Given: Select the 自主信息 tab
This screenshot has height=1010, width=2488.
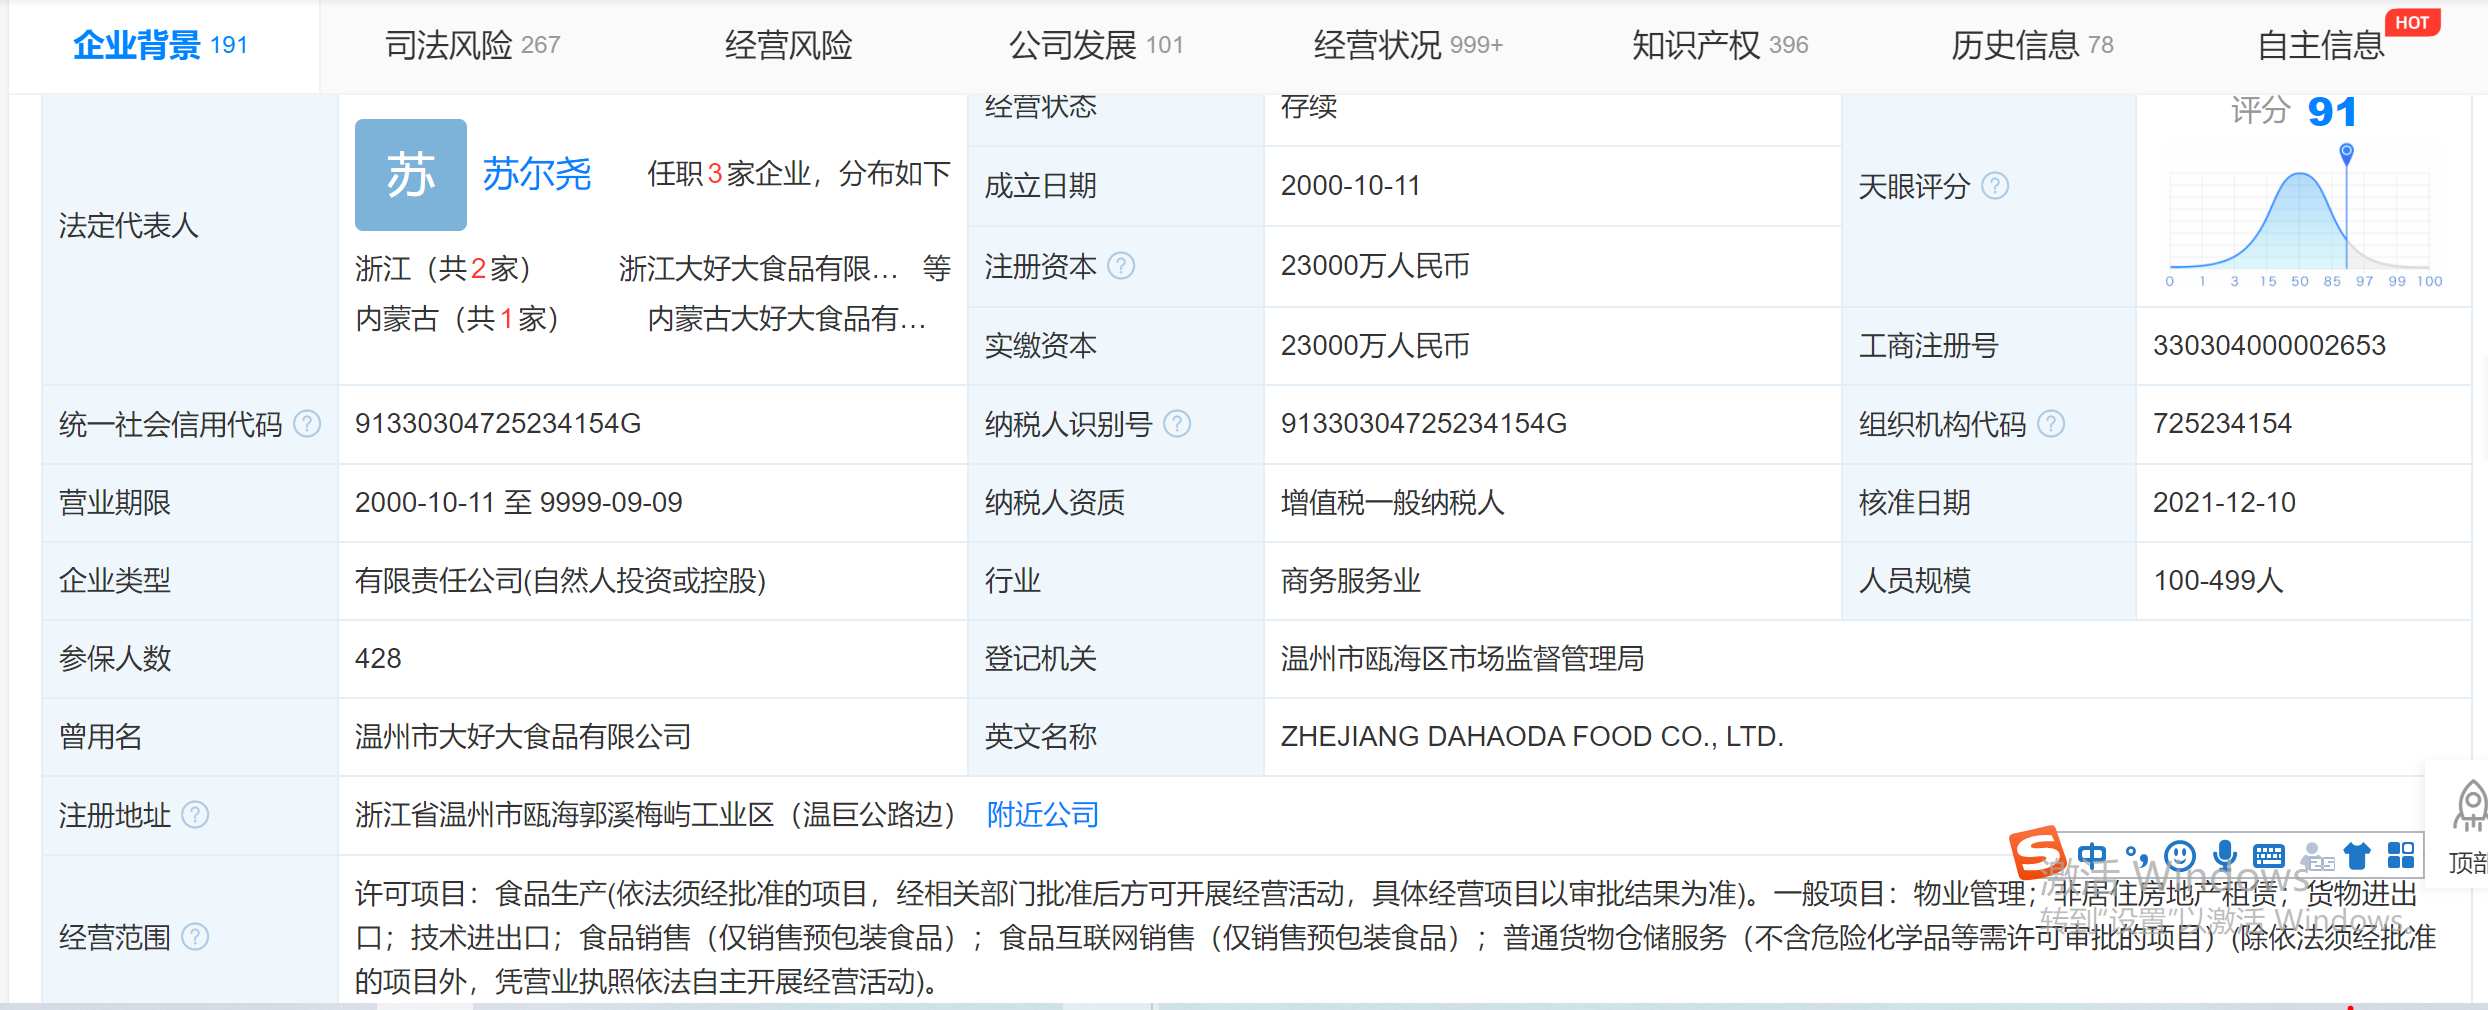Looking at the screenshot, I should coord(2320,45).
